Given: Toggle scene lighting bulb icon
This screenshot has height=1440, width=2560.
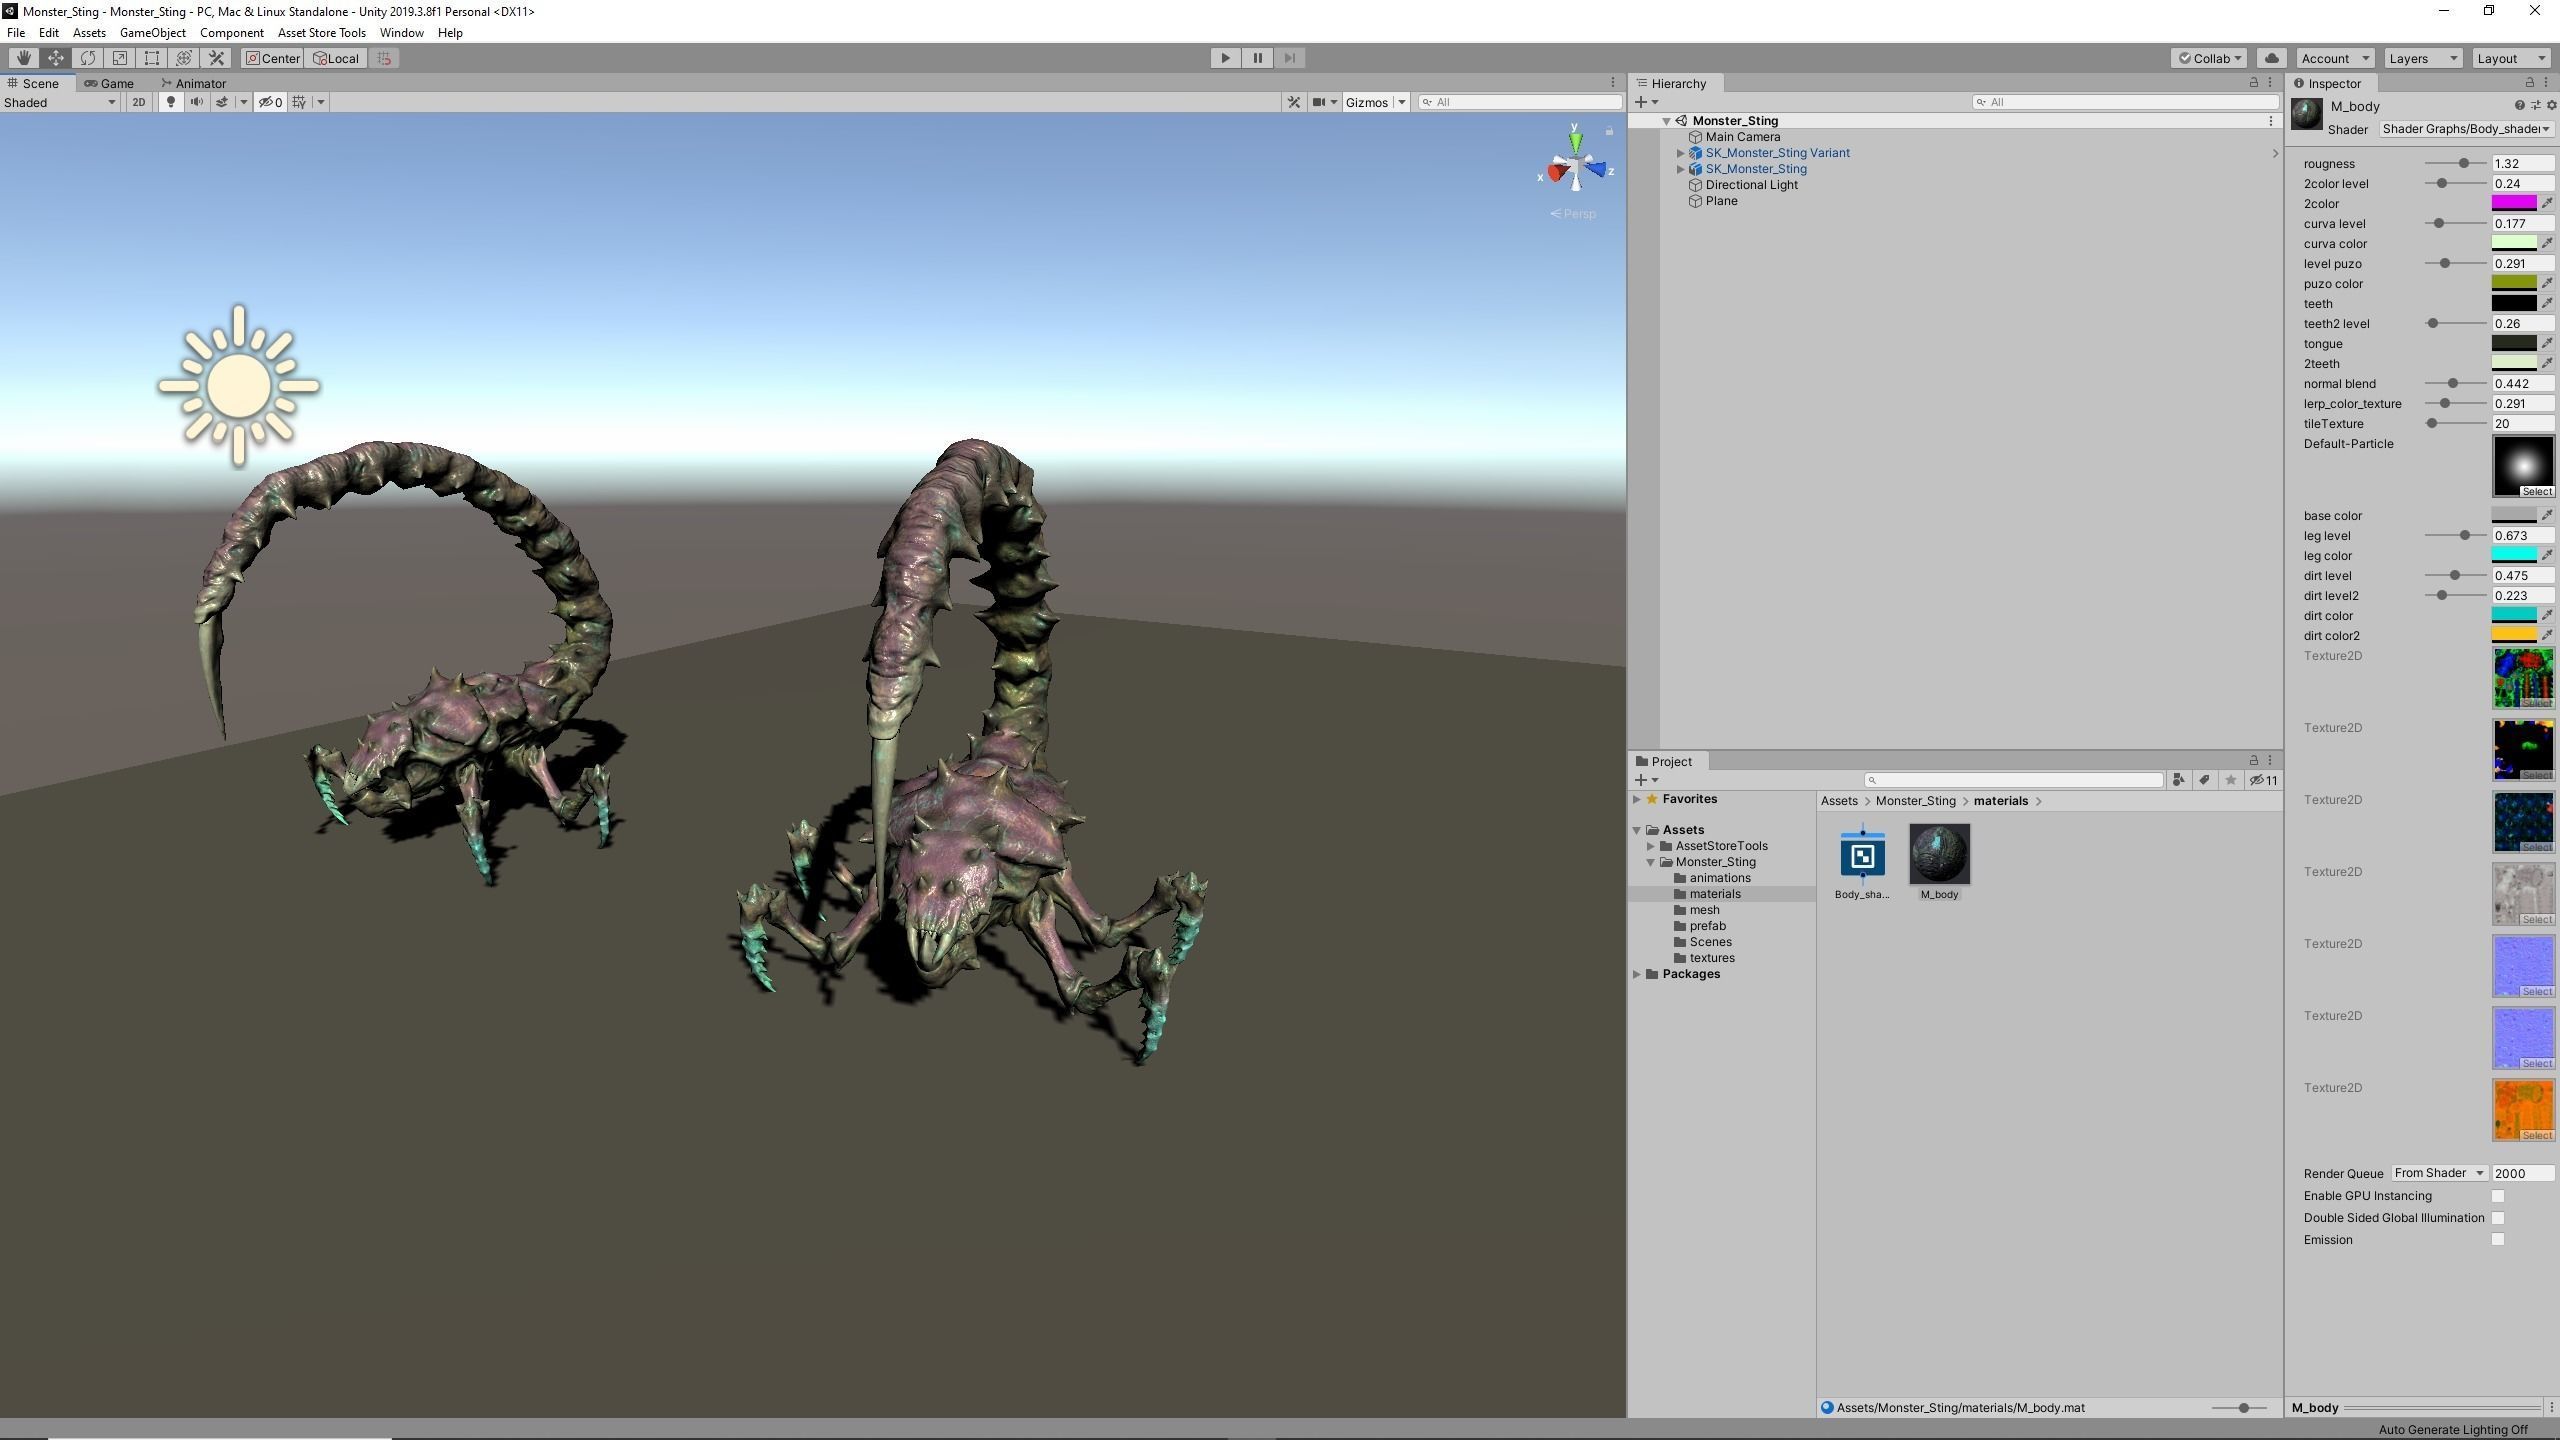Looking at the screenshot, I should pyautogui.click(x=171, y=102).
